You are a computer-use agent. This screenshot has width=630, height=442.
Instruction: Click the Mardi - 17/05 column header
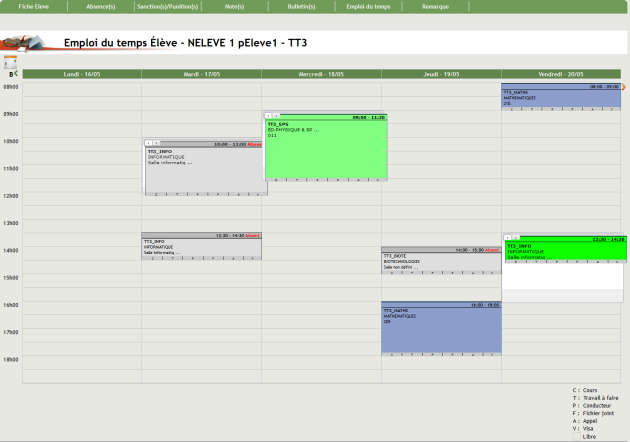tap(201, 74)
